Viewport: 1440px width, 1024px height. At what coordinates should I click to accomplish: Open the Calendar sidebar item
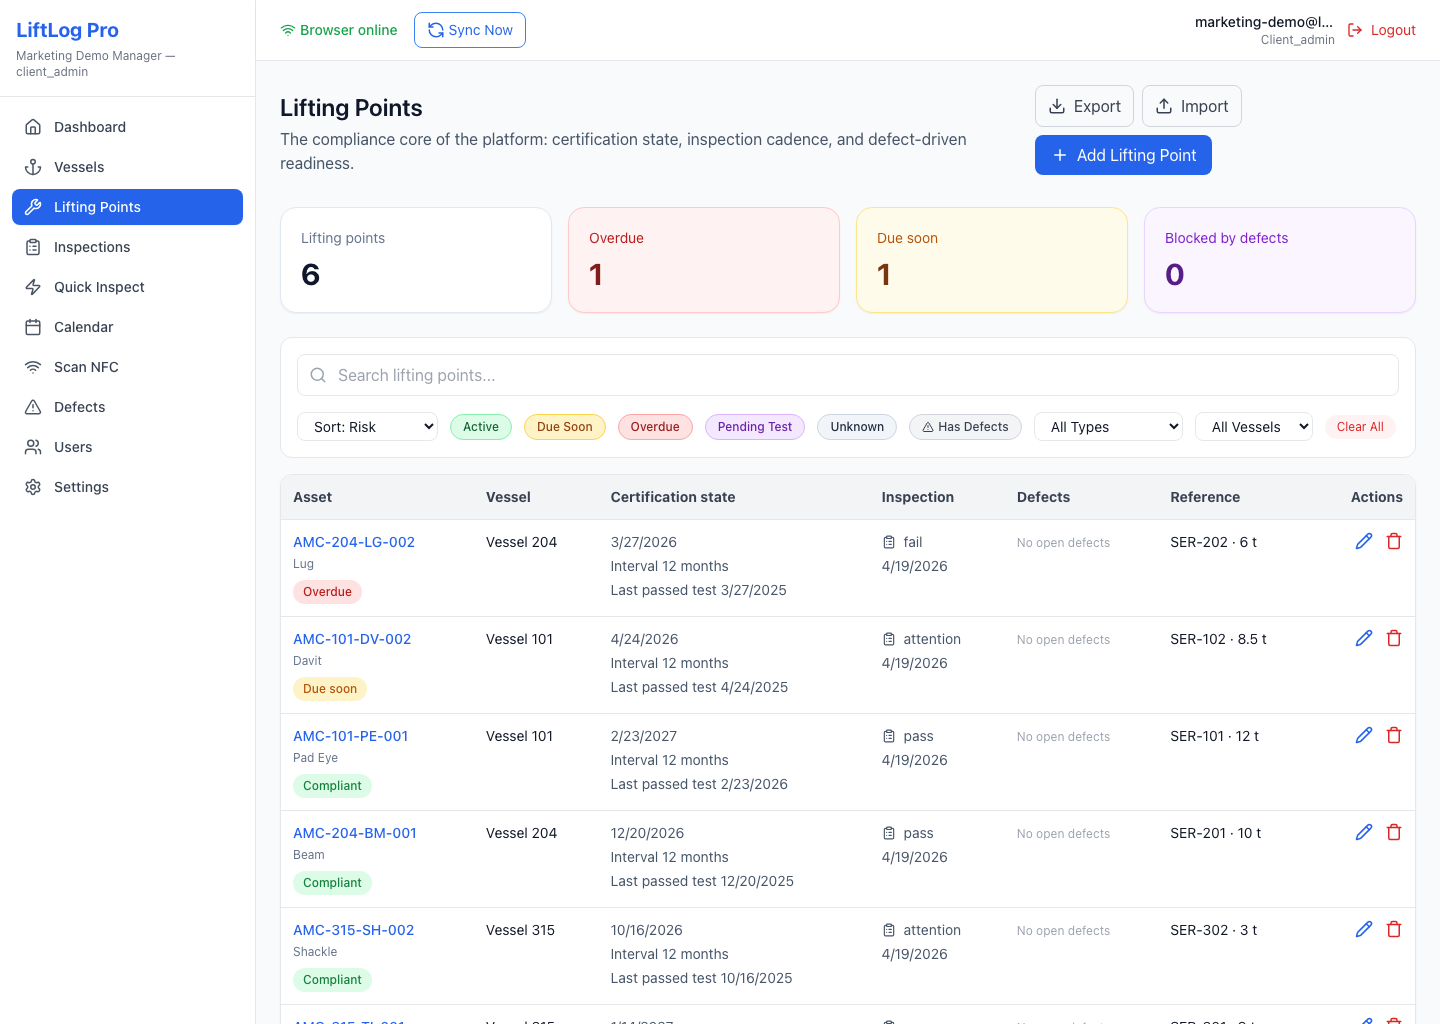(127, 327)
